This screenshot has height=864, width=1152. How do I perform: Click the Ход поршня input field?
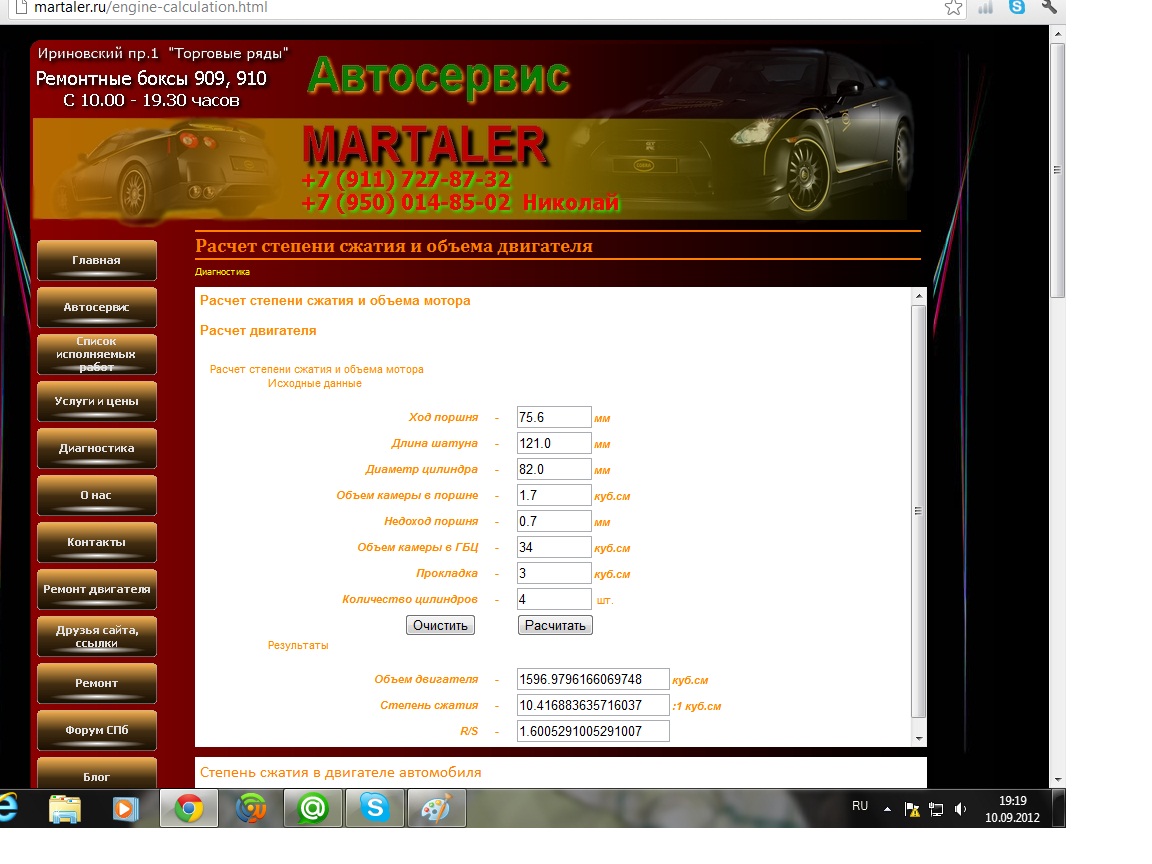(554, 417)
